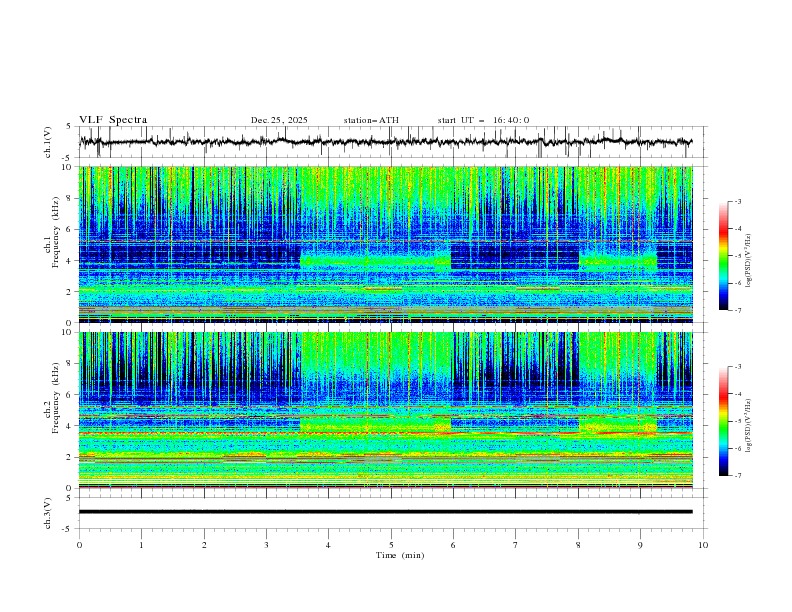Viewport: 792px width, 612px height.
Task: Click the -7 tick on lower colorbar
Action: coord(737,476)
